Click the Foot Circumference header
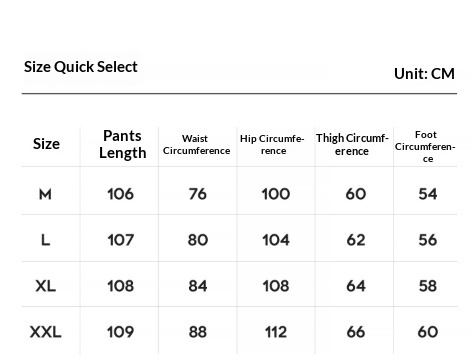This screenshot has height=361, width=472. click(x=425, y=147)
